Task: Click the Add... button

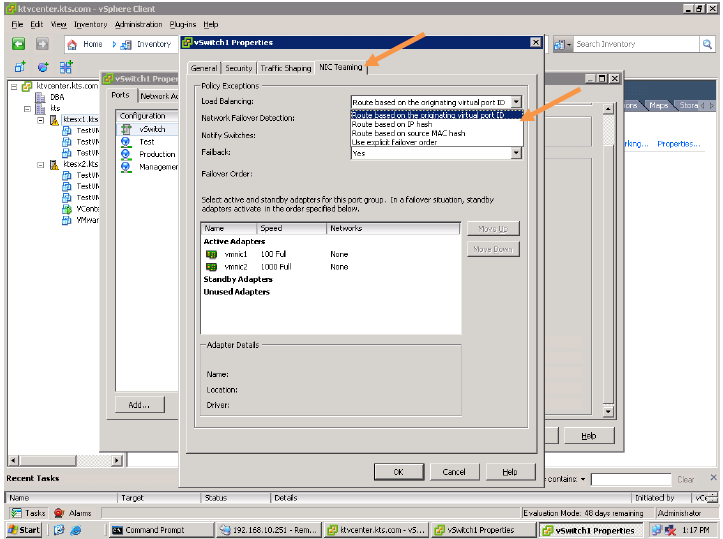Action: 139,404
